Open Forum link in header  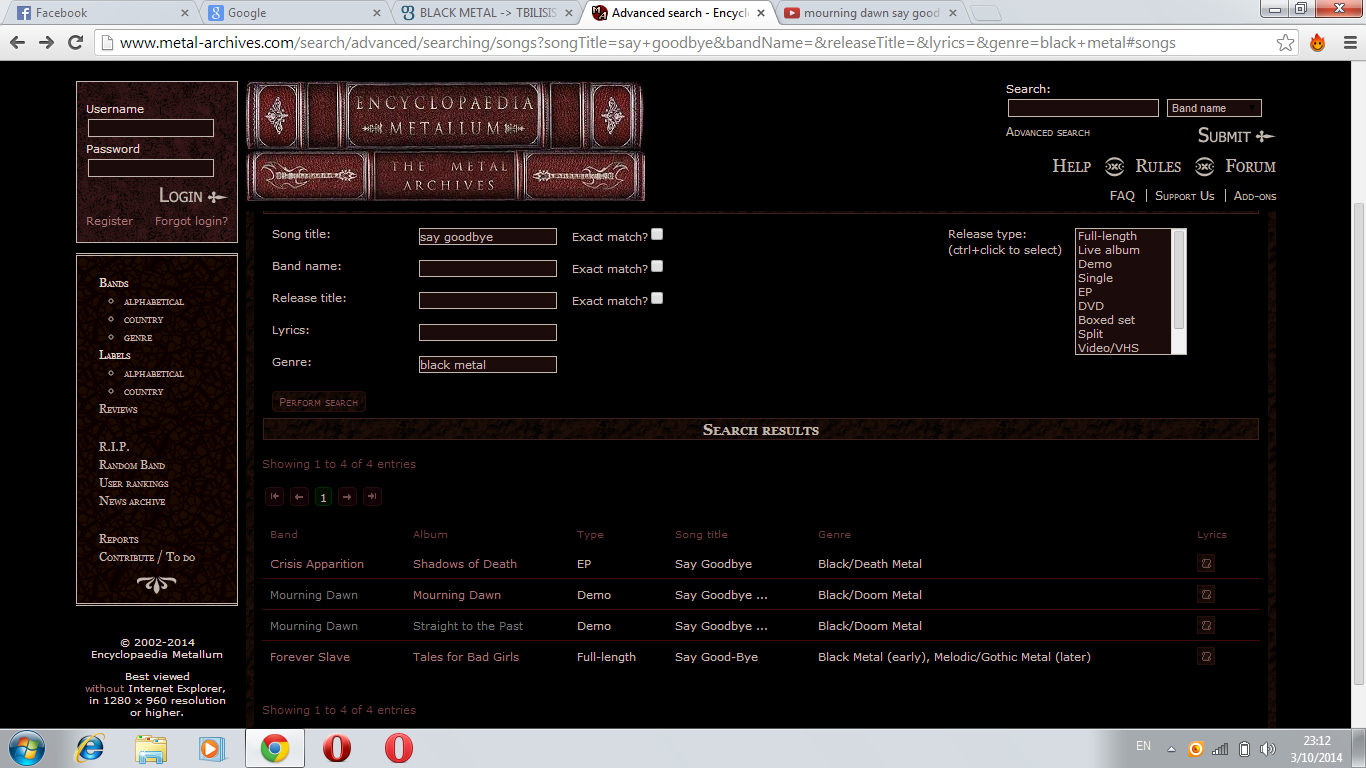click(x=1250, y=166)
